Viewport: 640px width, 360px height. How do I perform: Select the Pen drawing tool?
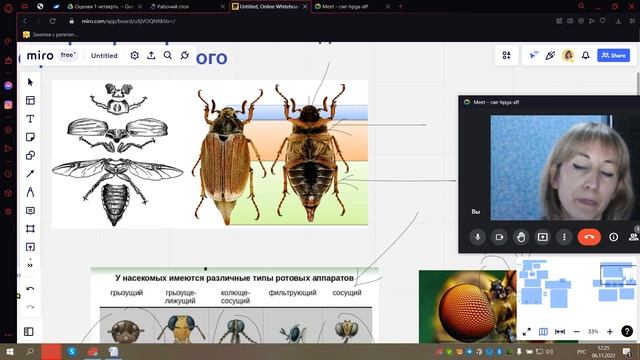(30, 192)
